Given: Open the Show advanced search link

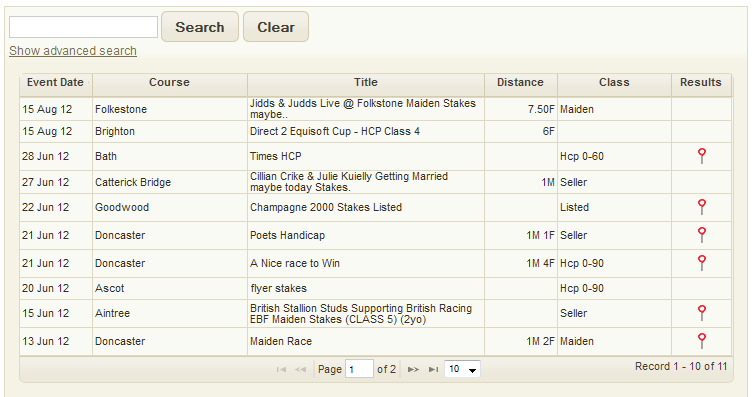Looking at the screenshot, I should click(73, 51).
